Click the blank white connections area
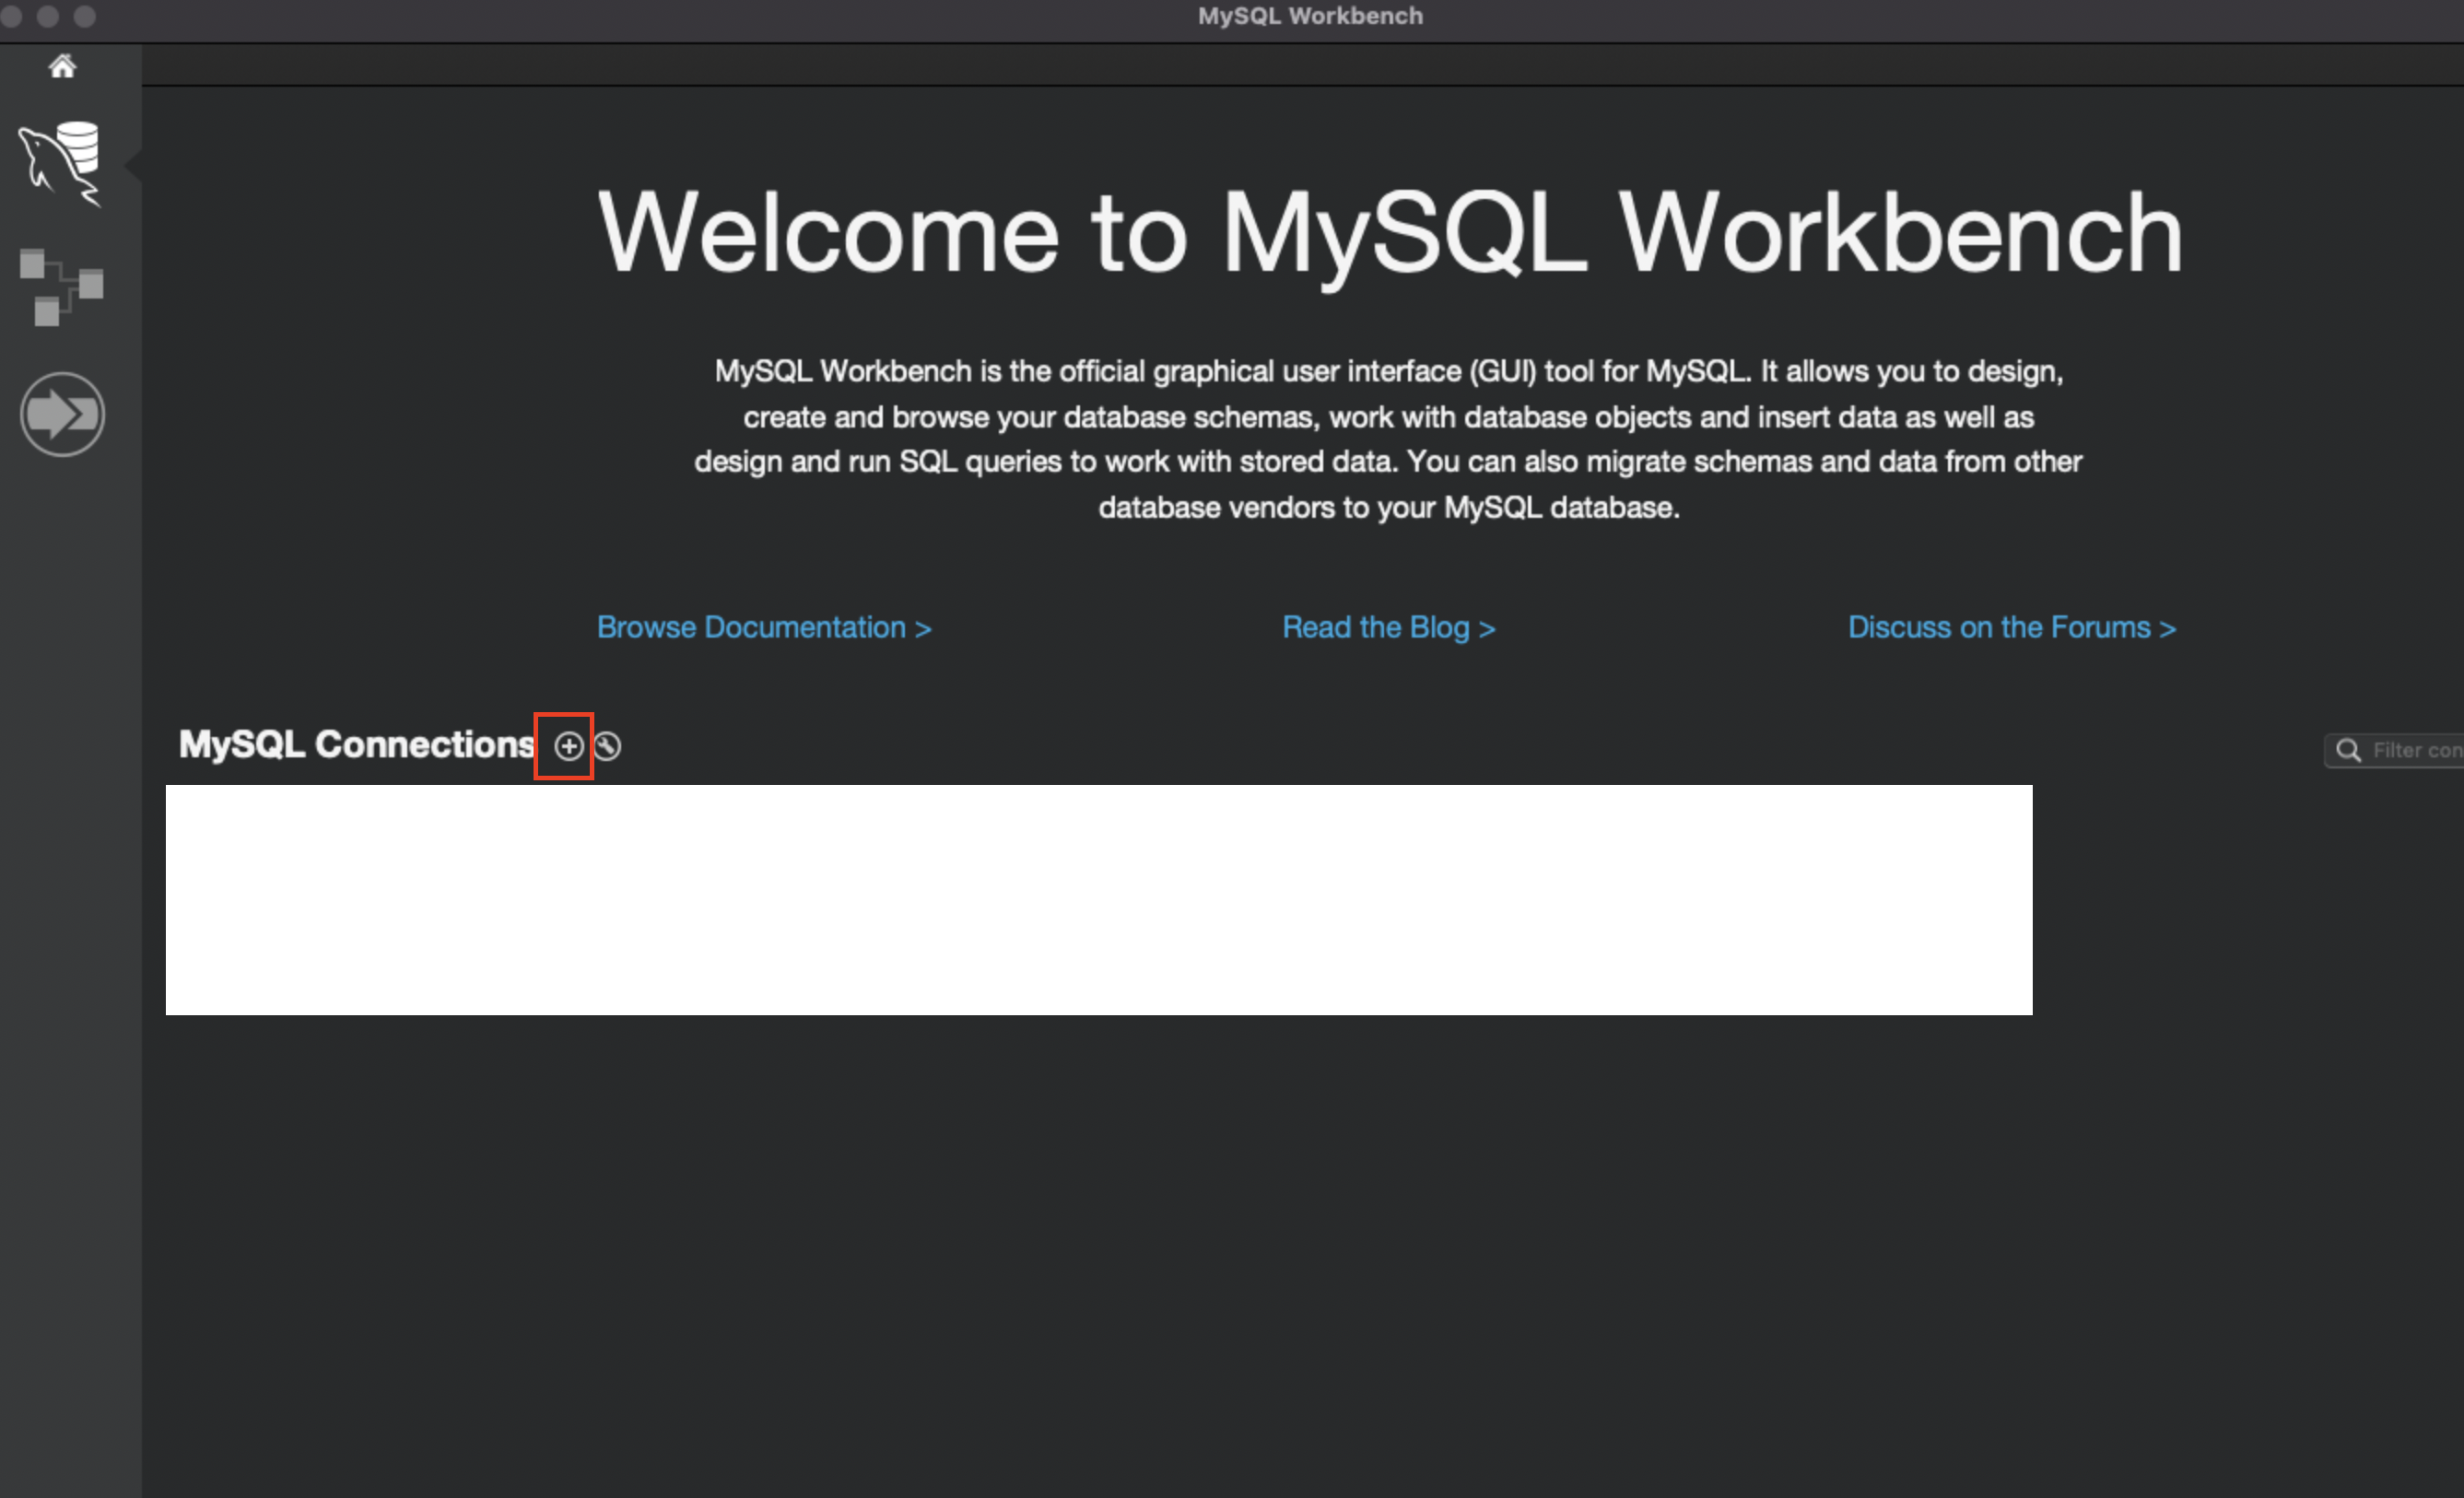This screenshot has height=1498, width=2464. click(1098, 899)
